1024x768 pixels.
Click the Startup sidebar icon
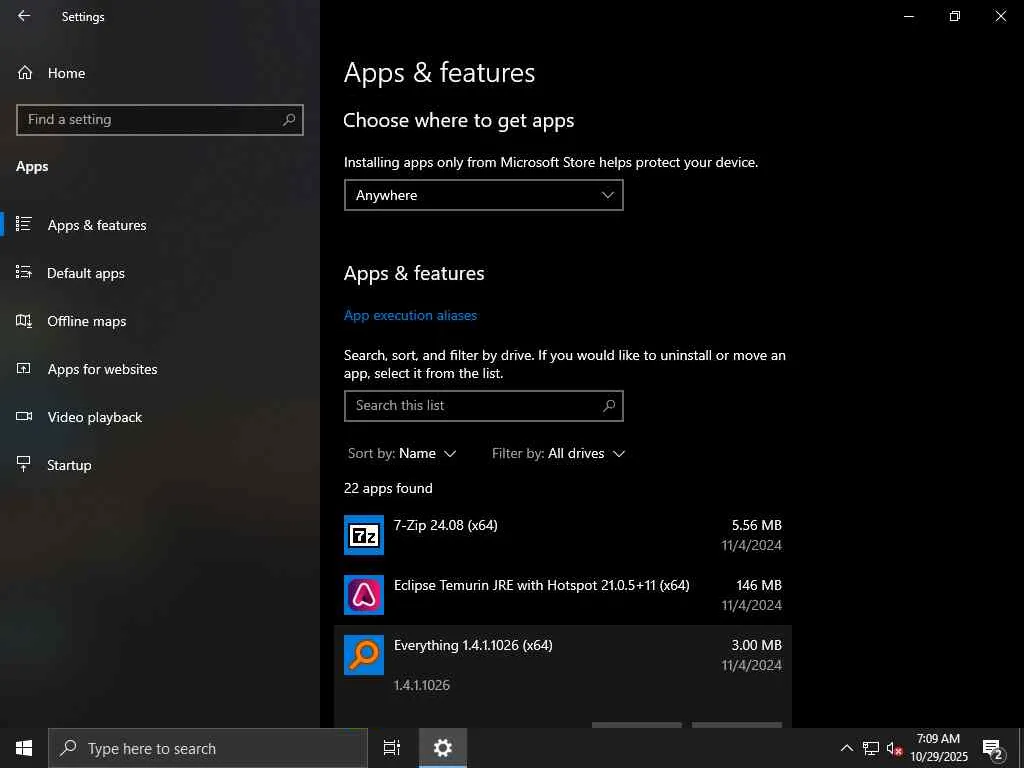24,464
